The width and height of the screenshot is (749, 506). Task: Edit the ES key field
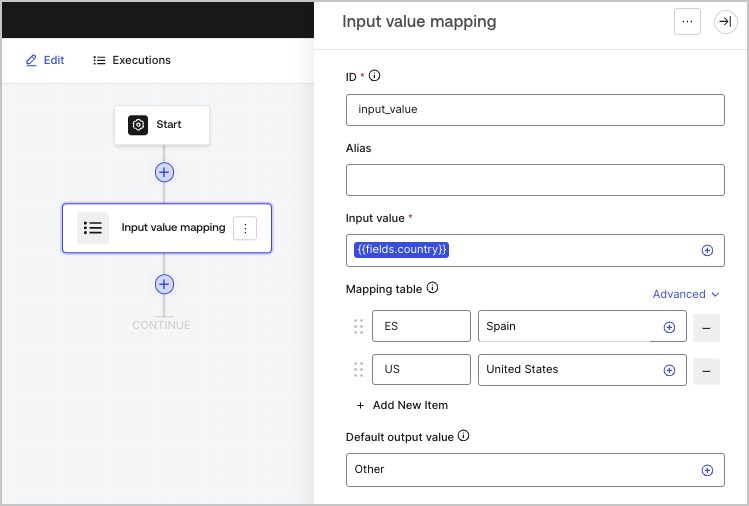click(x=421, y=326)
